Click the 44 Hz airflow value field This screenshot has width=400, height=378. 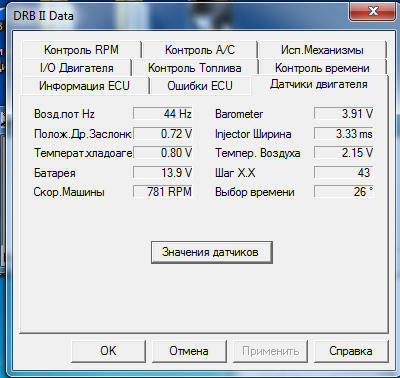click(x=163, y=114)
